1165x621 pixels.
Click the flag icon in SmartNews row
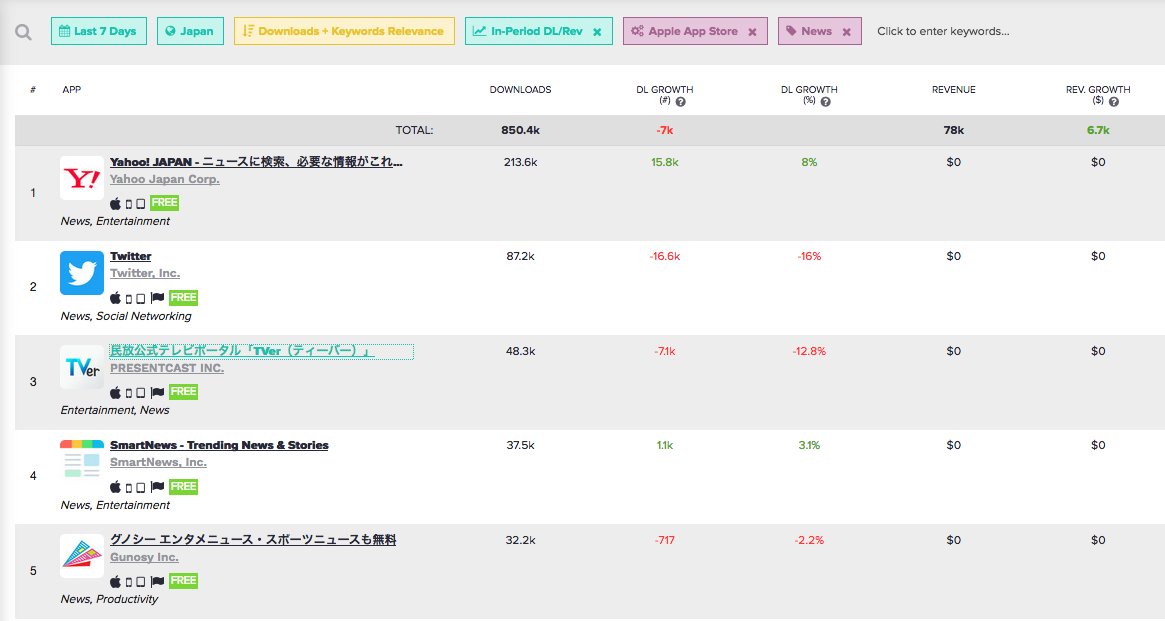pos(157,487)
